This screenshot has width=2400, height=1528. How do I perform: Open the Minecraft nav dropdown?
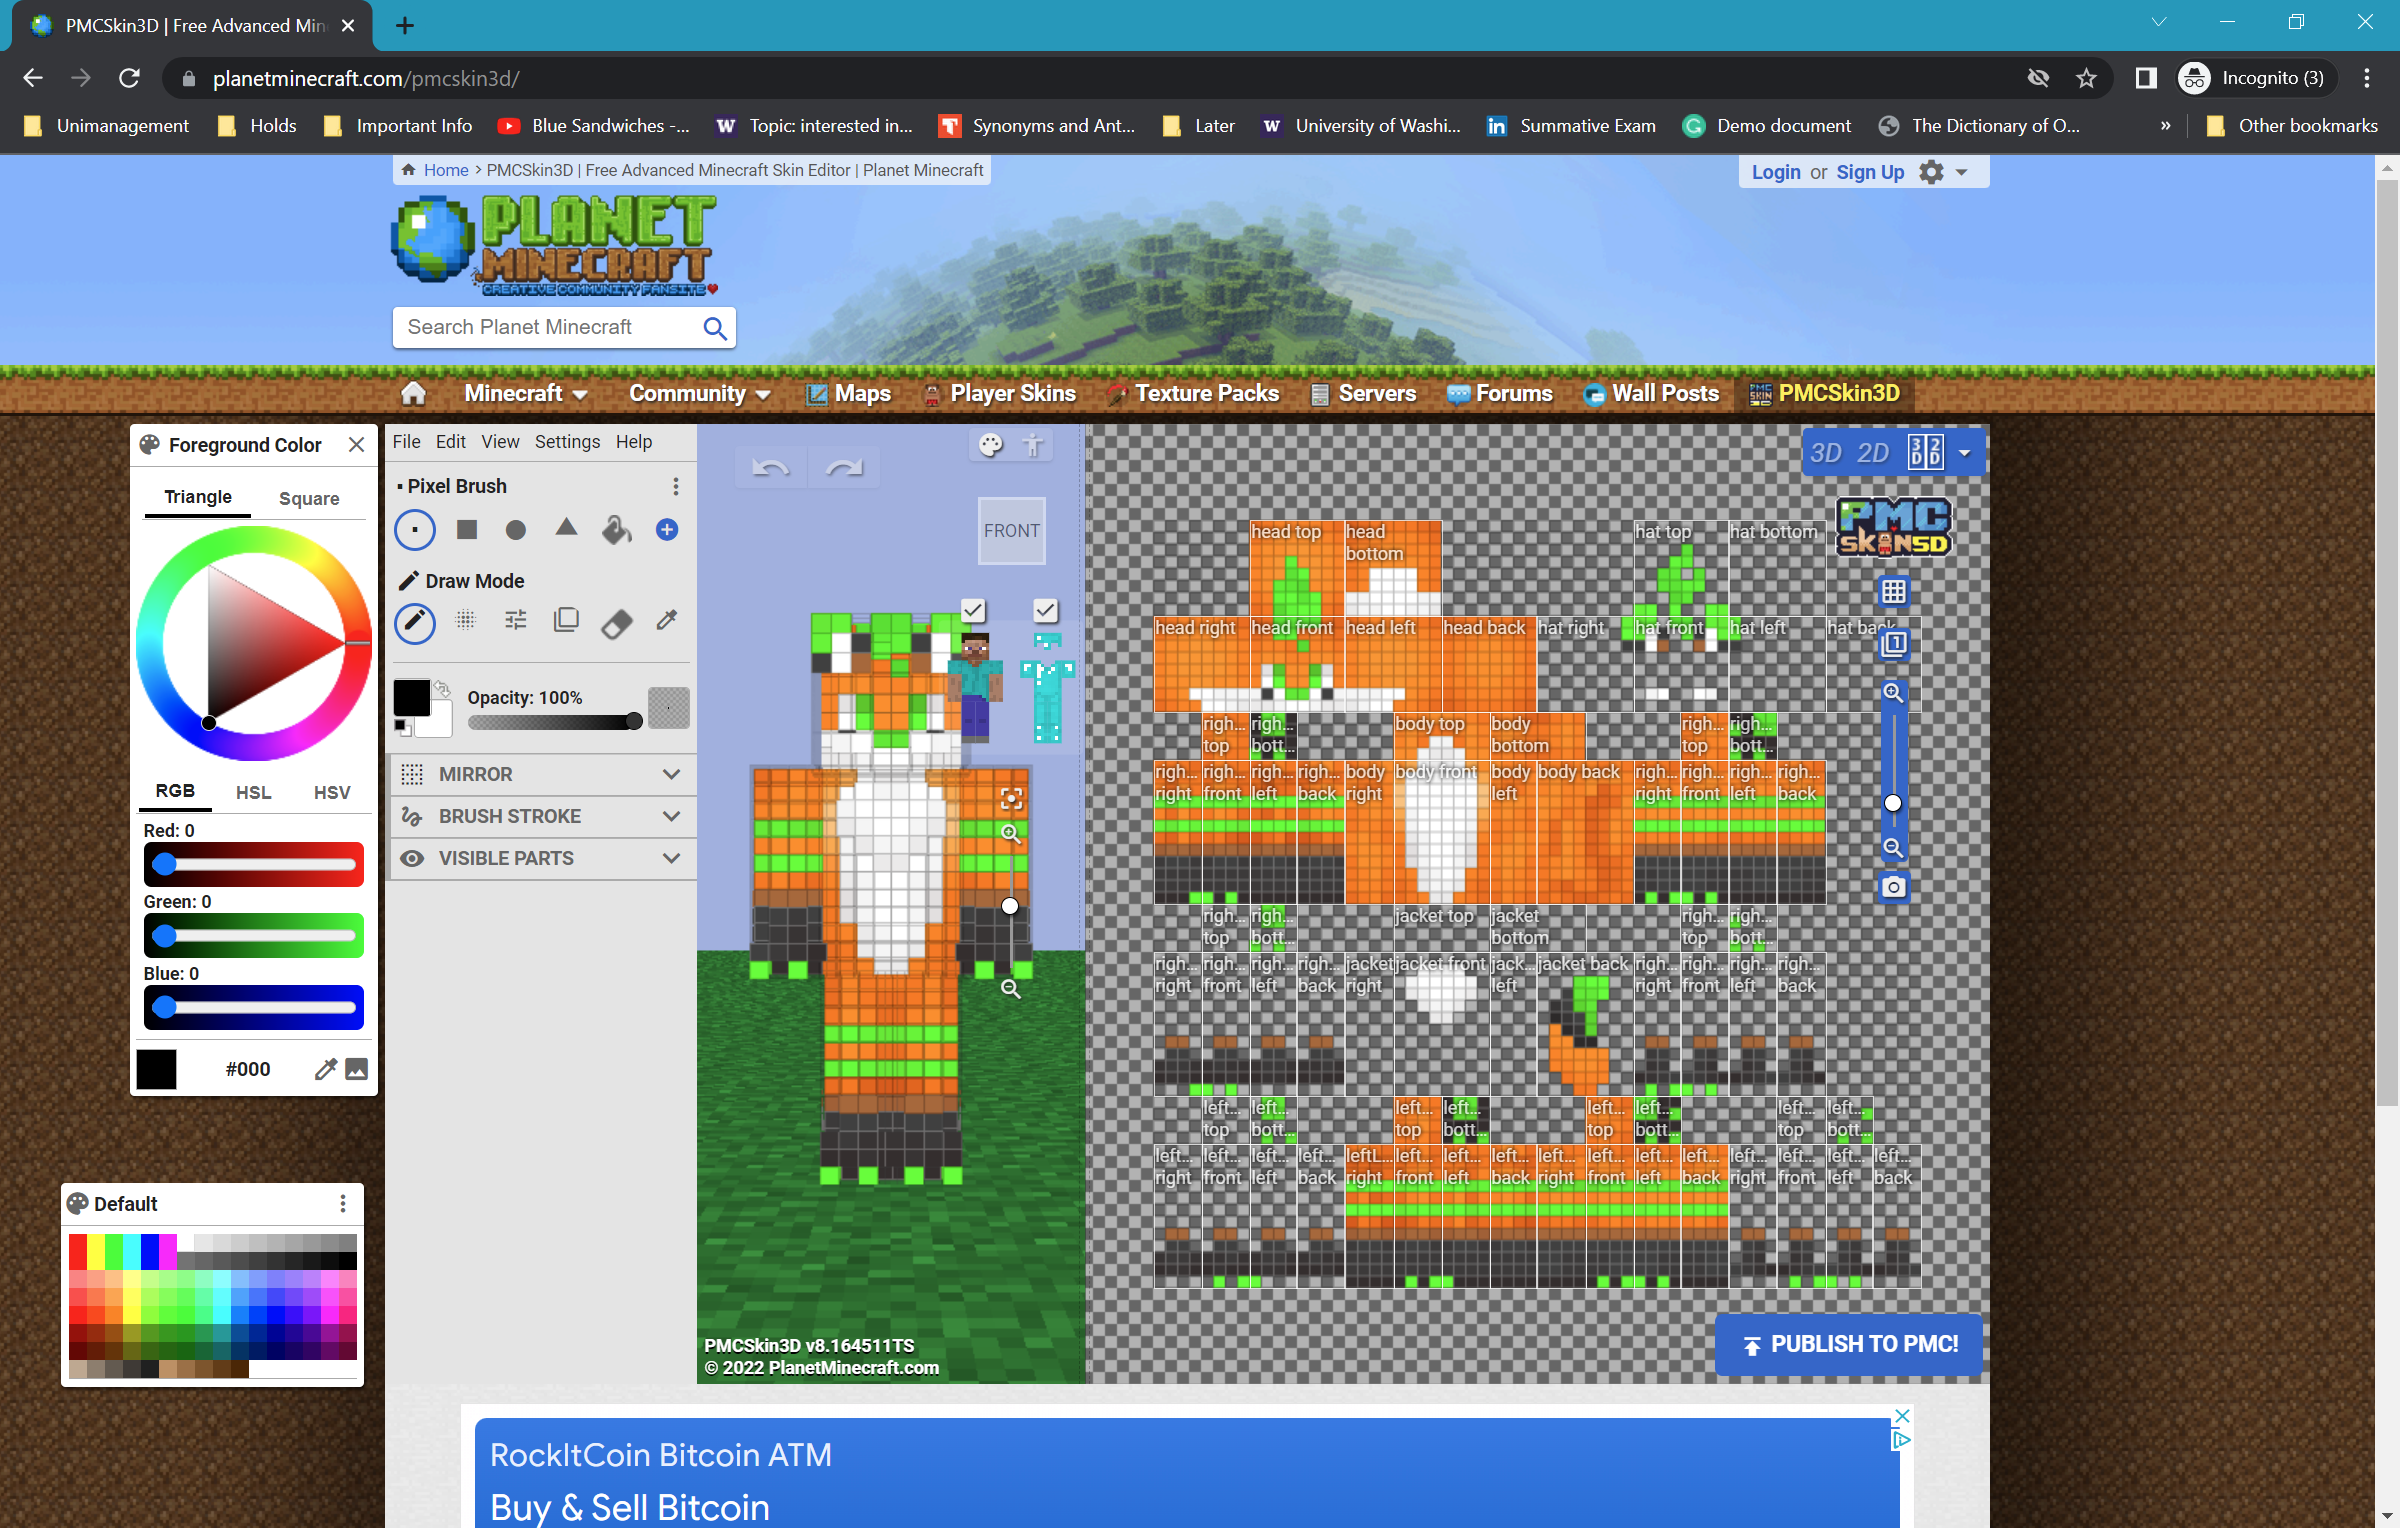(526, 394)
